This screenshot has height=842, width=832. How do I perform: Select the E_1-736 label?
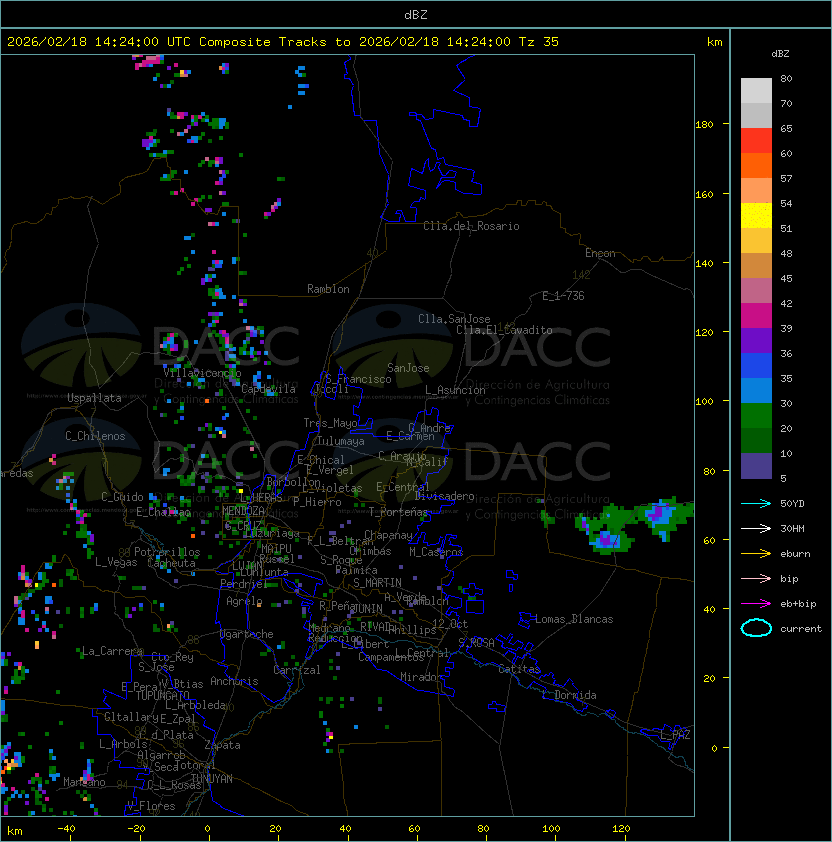pos(563,296)
